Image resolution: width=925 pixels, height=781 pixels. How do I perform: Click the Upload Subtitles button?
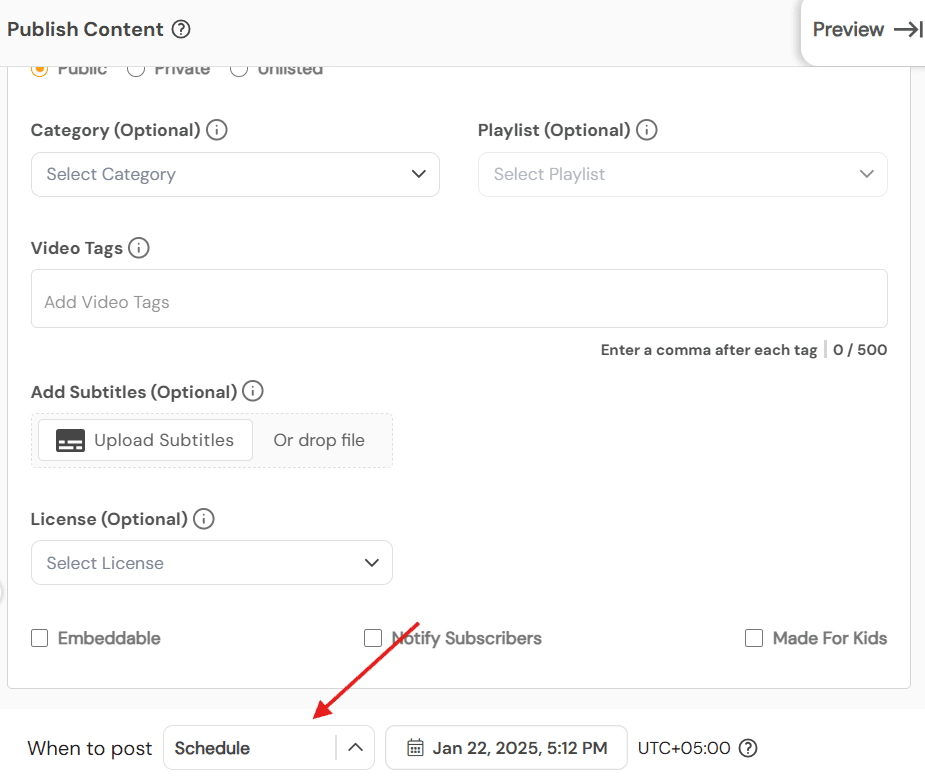pyautogui.click(x=144, y=440)
